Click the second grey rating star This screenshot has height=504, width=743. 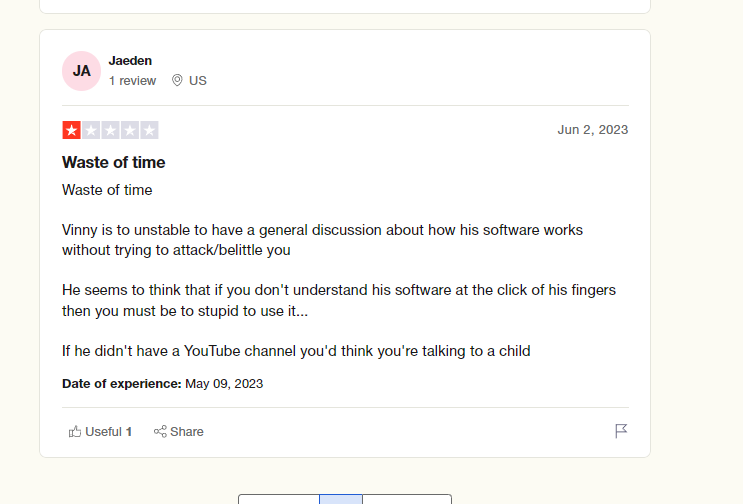[91, 130]
